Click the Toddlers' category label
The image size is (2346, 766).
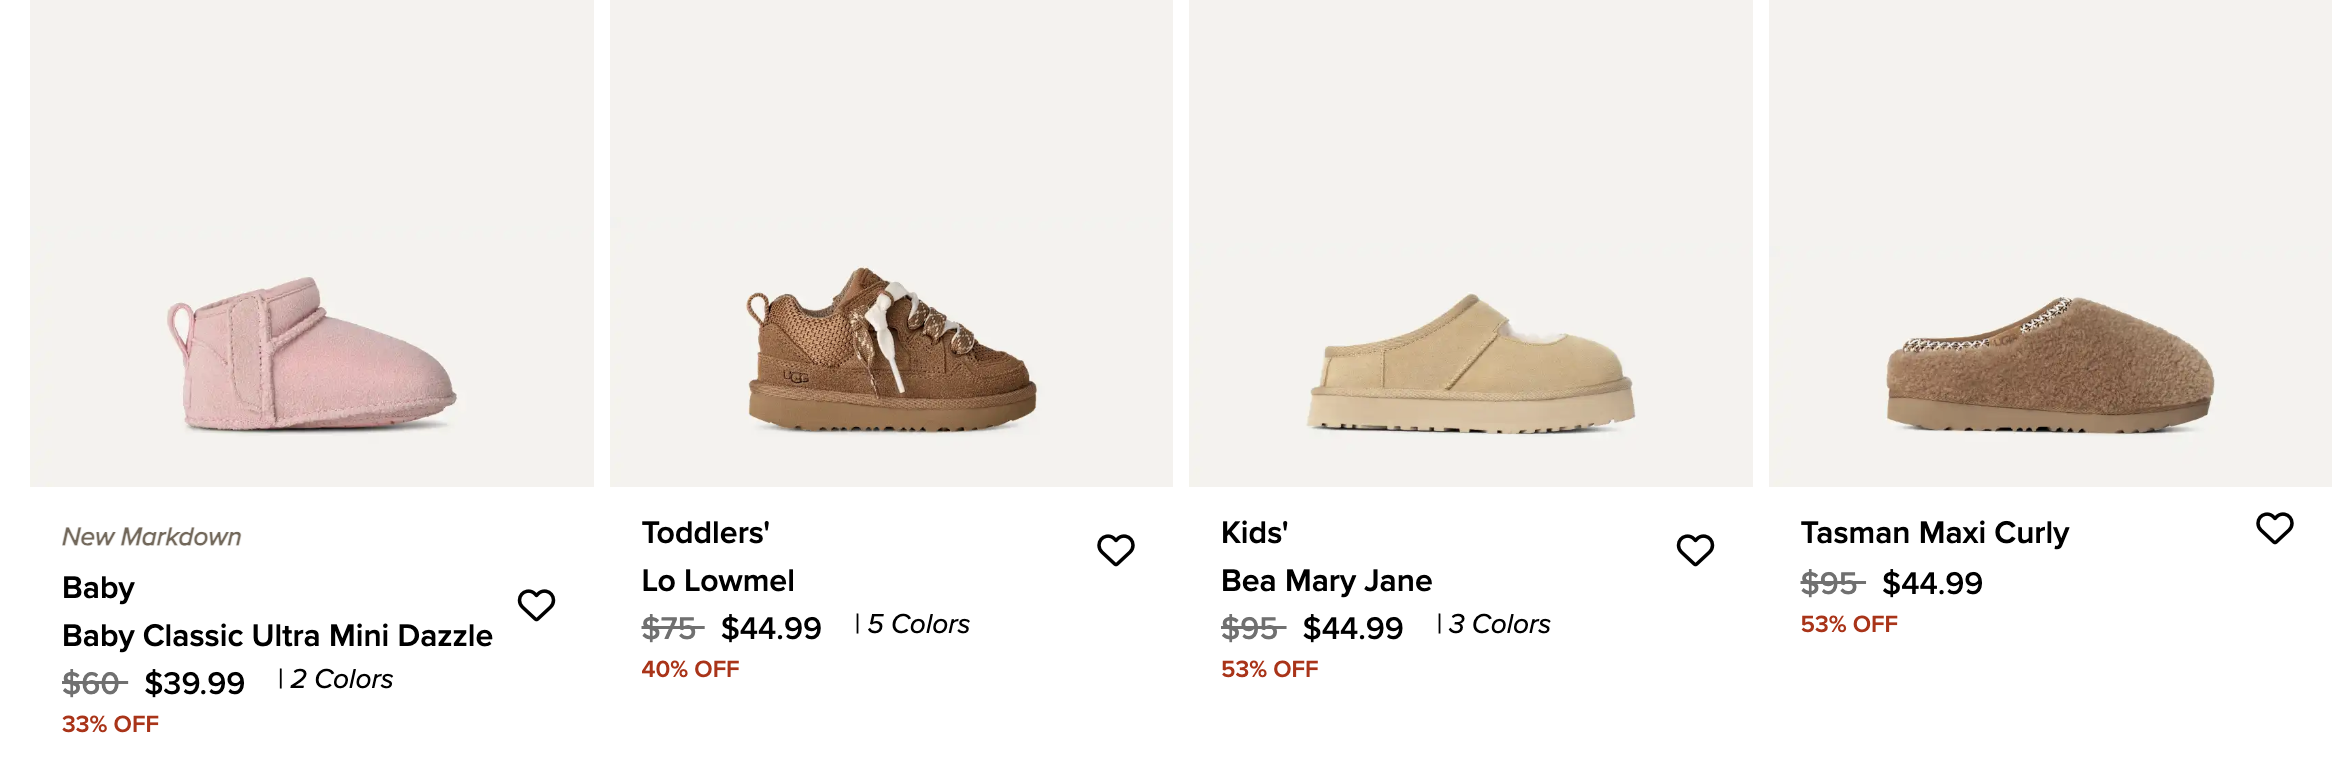point(705,533)
